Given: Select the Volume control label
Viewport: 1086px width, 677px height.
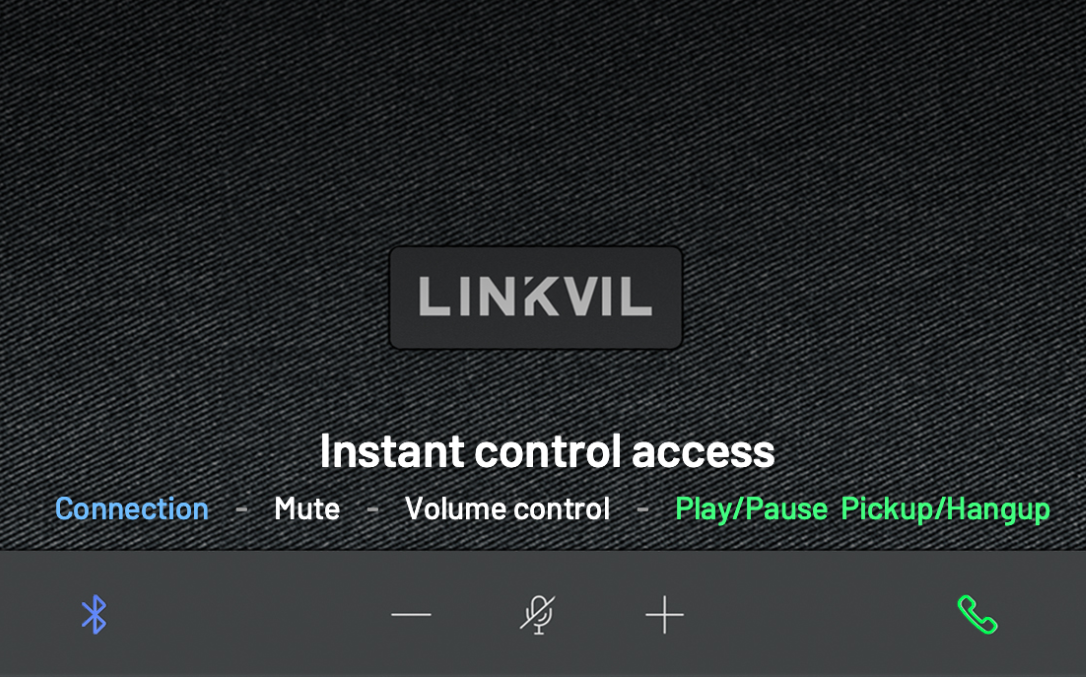Looking at the screenshot, I should 508,509.
